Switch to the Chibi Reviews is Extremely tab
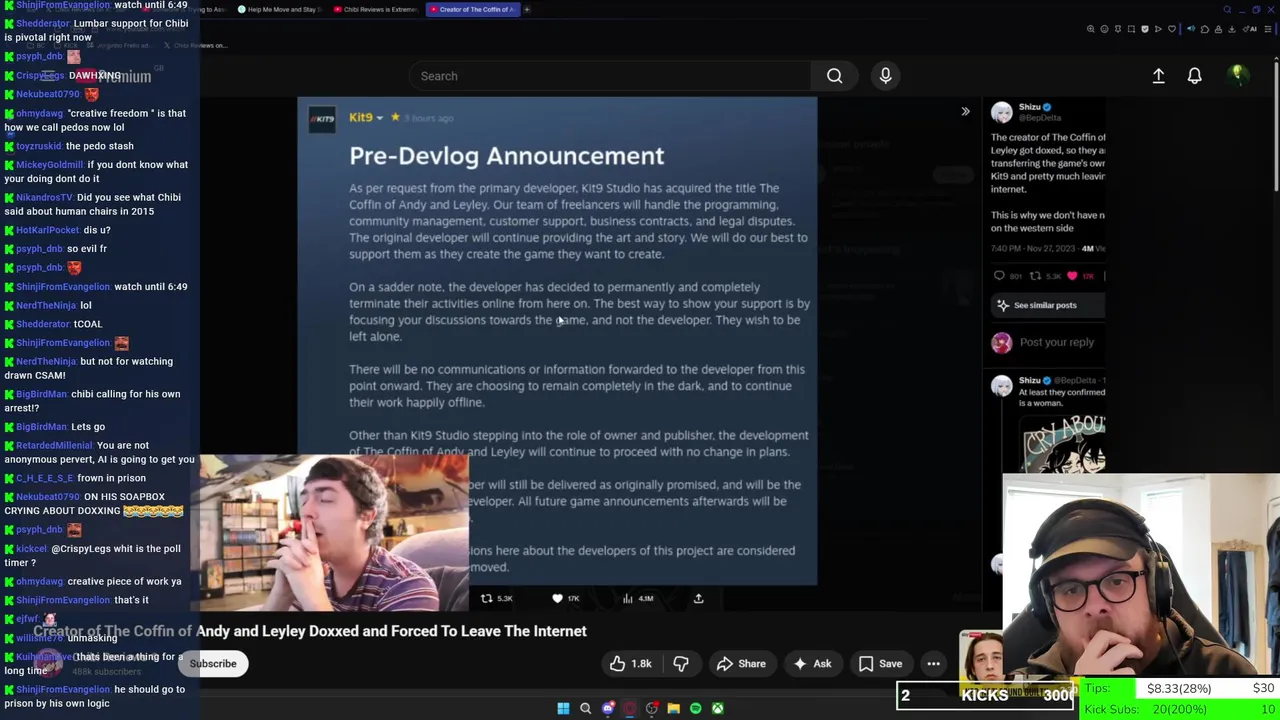Screen dimensions: 1280x720 [x=376, y=10]
